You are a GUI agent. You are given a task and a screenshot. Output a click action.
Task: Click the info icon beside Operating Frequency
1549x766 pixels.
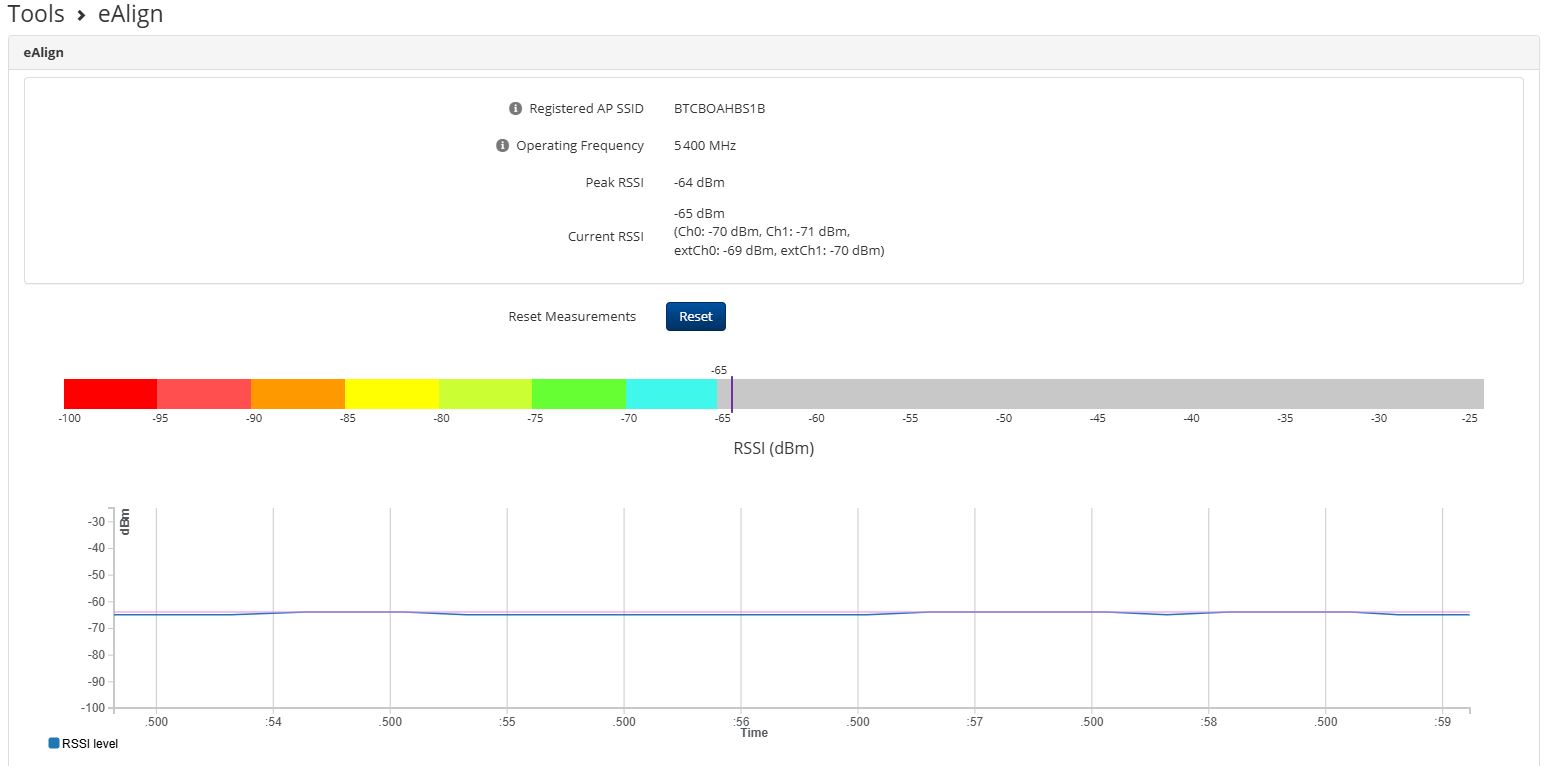click(x=502, y=146)
